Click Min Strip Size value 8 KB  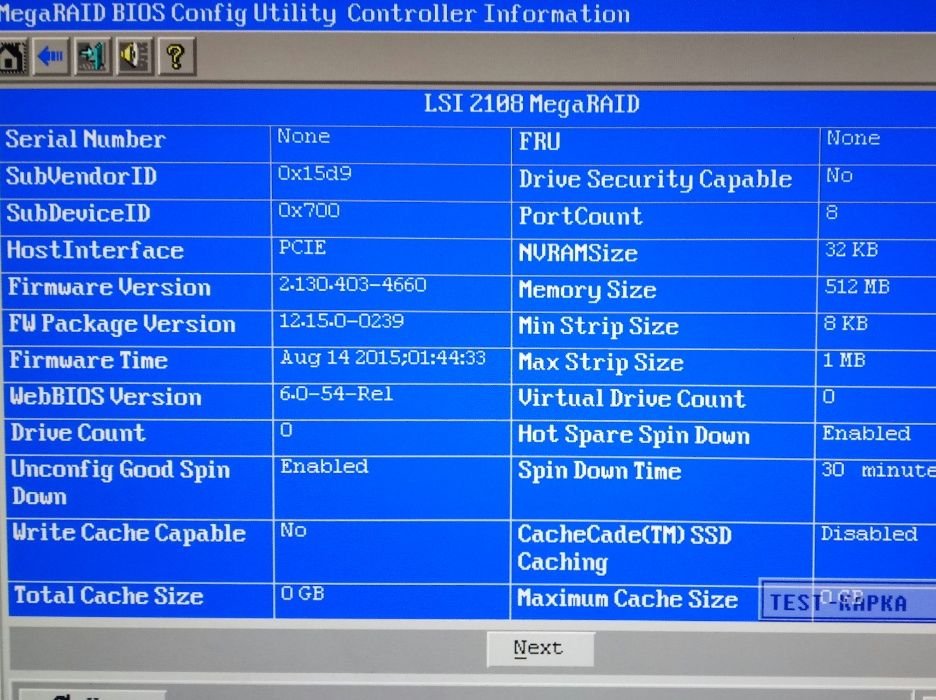coord(846,323)
